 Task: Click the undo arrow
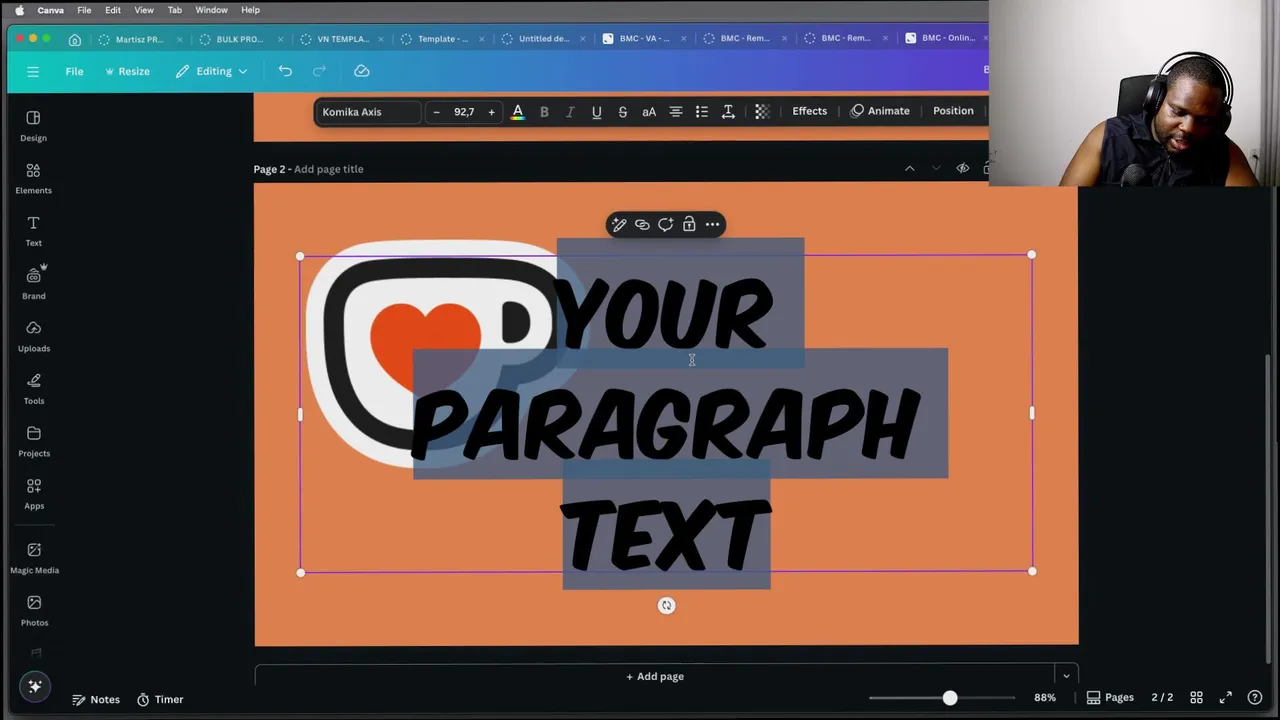coord(285,71)
